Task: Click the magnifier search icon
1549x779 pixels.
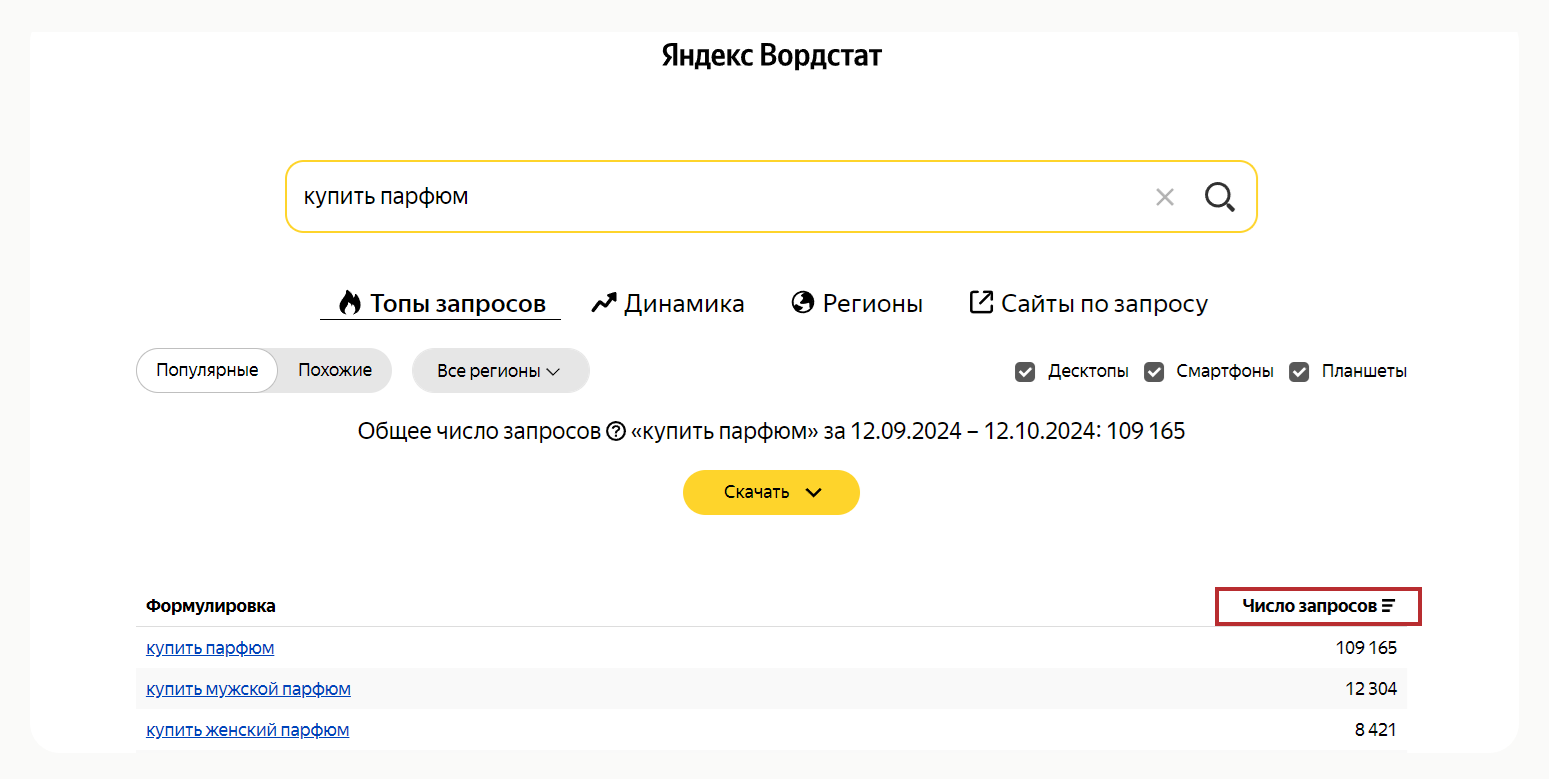Action: point(1219,196)
